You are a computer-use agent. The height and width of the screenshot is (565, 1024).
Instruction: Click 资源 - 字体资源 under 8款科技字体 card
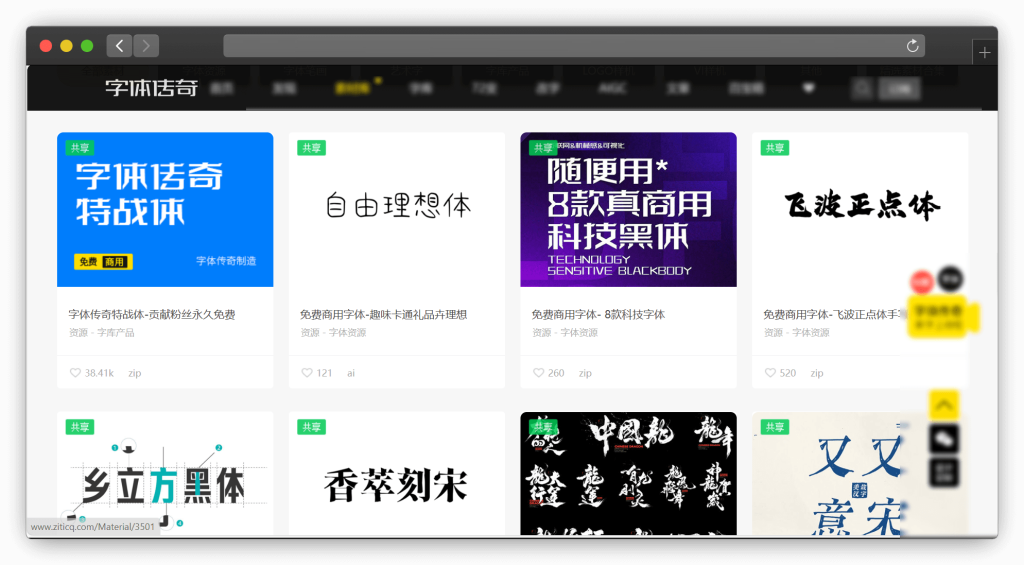click(x=565, y=332)
